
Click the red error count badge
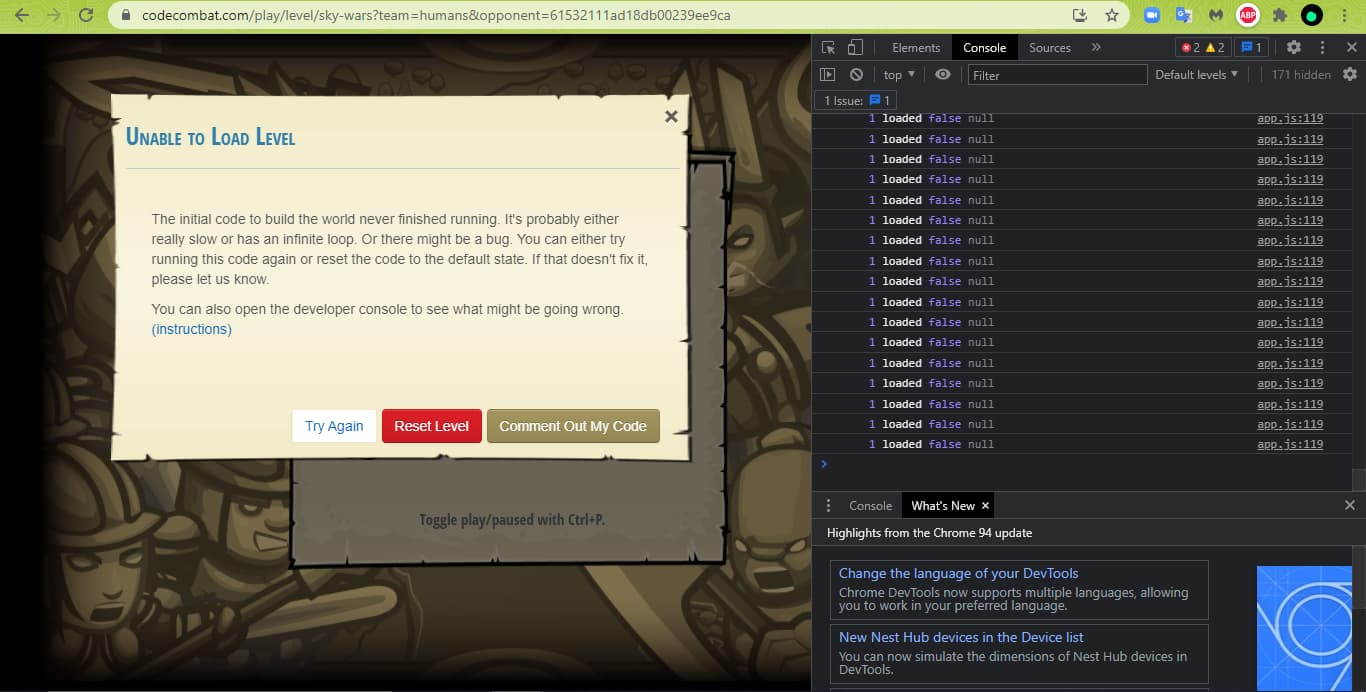1190,47
